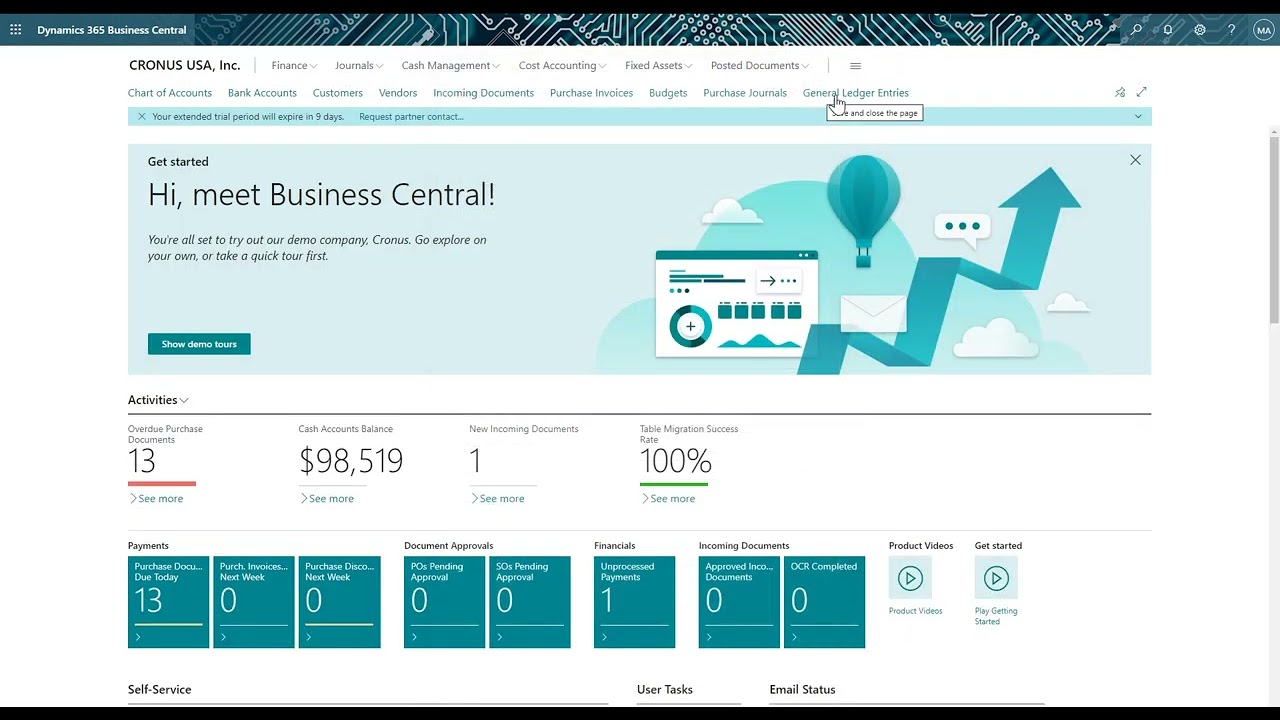Dismiss the trial period notification

(x=142, y=117)
